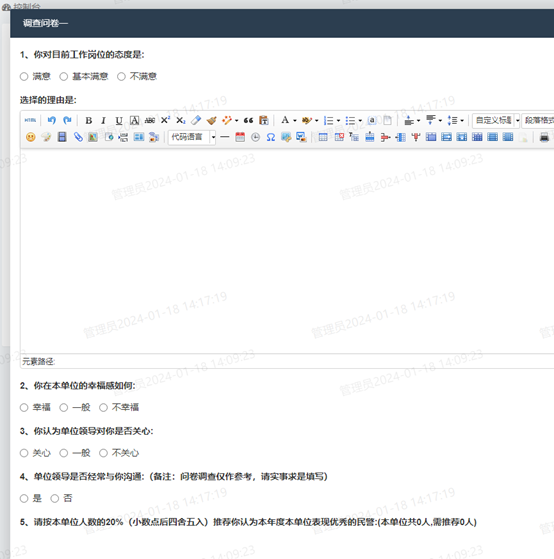This screenshot has width=554, height=559.
Task: Toggle underline formatting
Action: (x=119, y=120)
